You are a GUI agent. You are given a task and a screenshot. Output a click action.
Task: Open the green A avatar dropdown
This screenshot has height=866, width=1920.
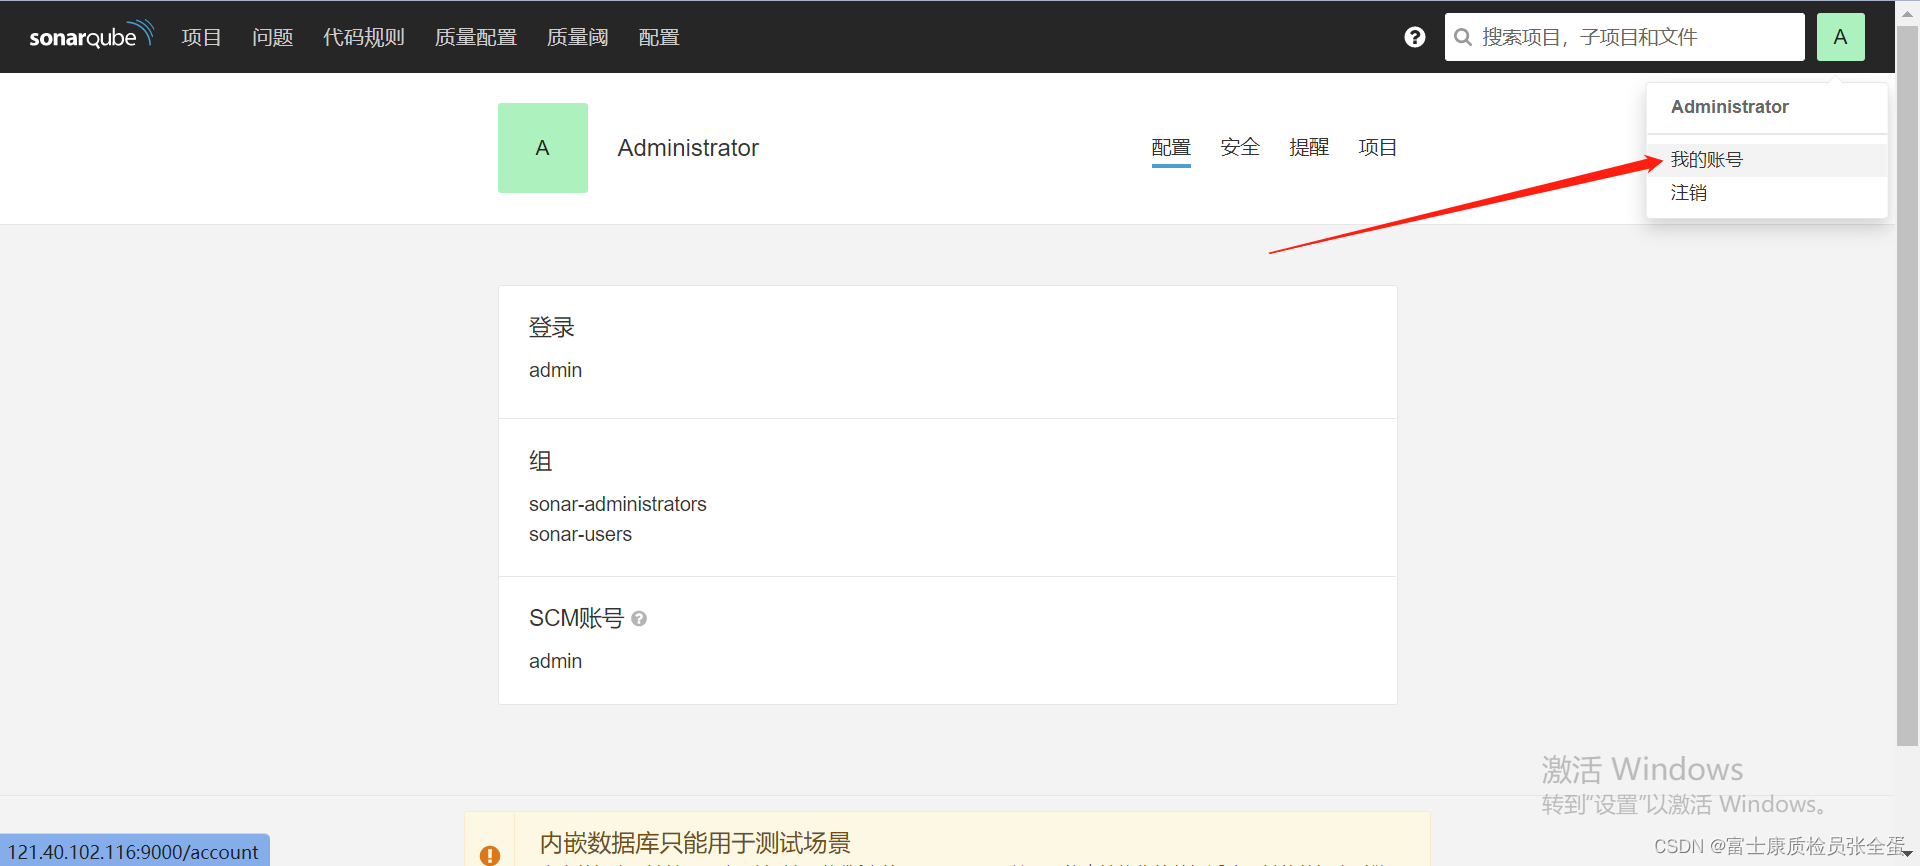(1840, 37)
